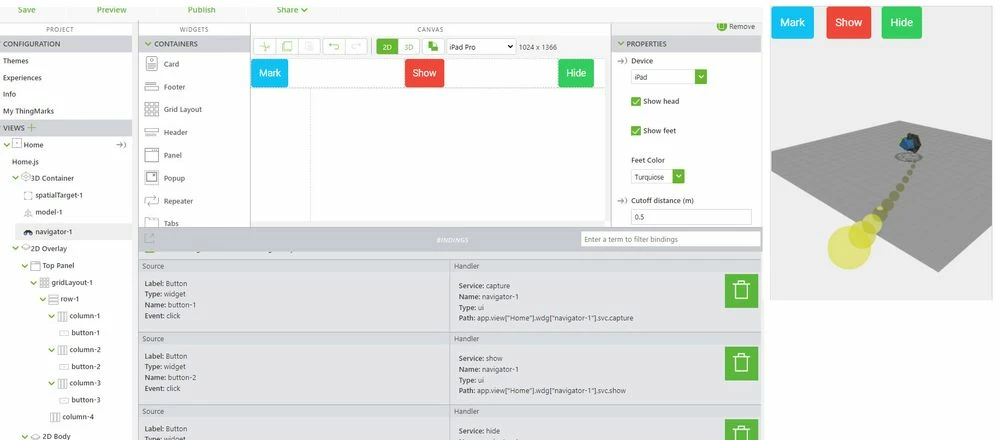Click the Remove widget icon
Image resolution: width=999 pixels, height=440 pixels.
(722, 26)
